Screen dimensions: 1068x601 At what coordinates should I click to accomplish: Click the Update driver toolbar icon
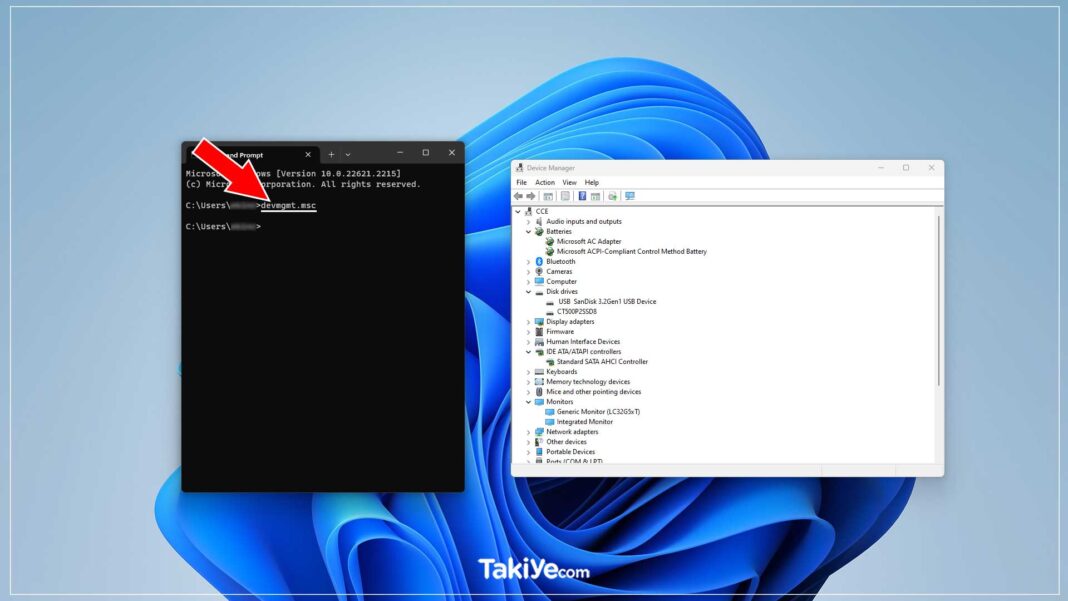click(x=612, y=196)
